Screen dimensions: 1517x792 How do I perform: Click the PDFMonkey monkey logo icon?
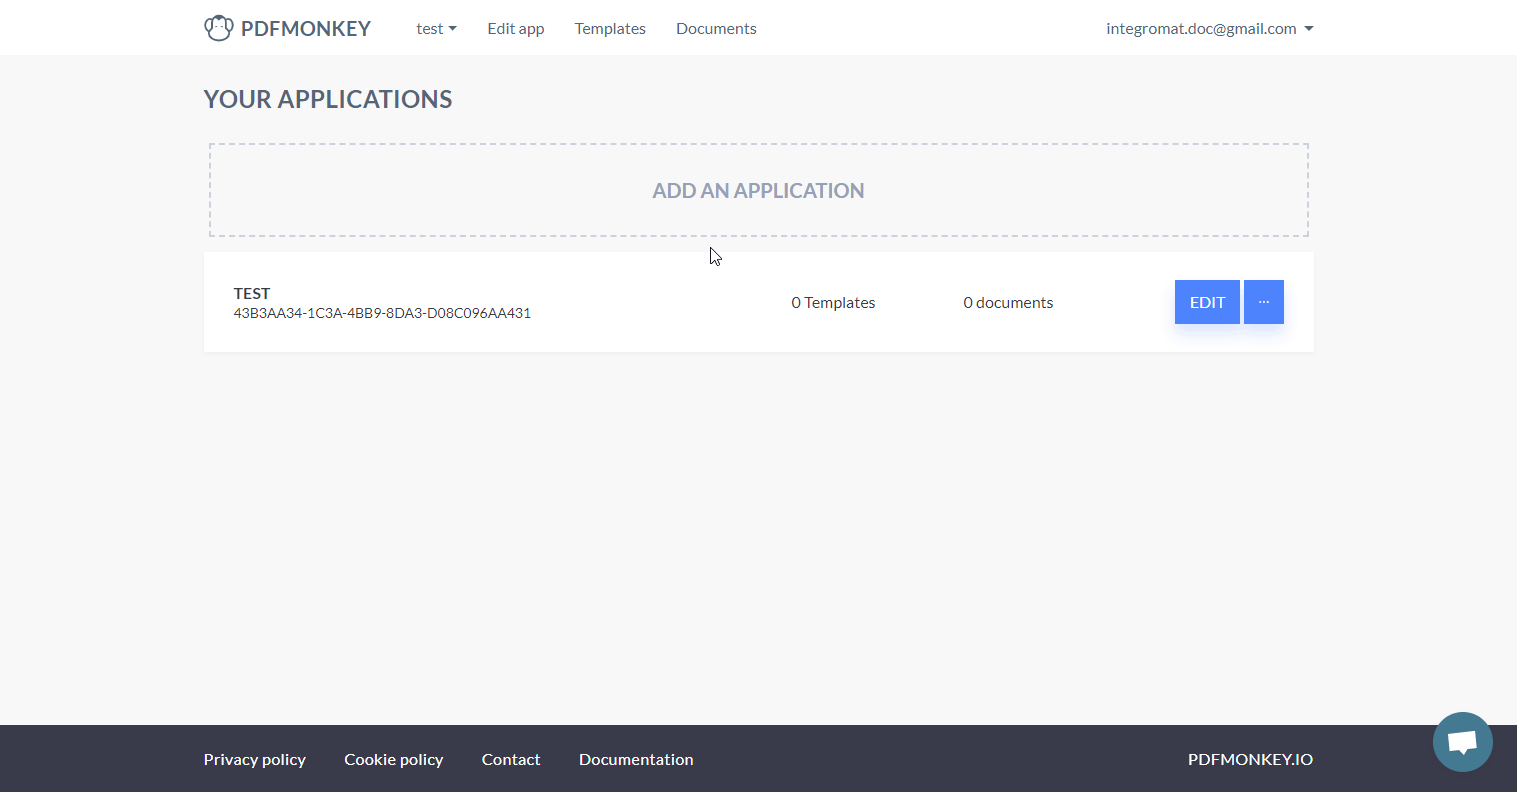tap(218, 28)
